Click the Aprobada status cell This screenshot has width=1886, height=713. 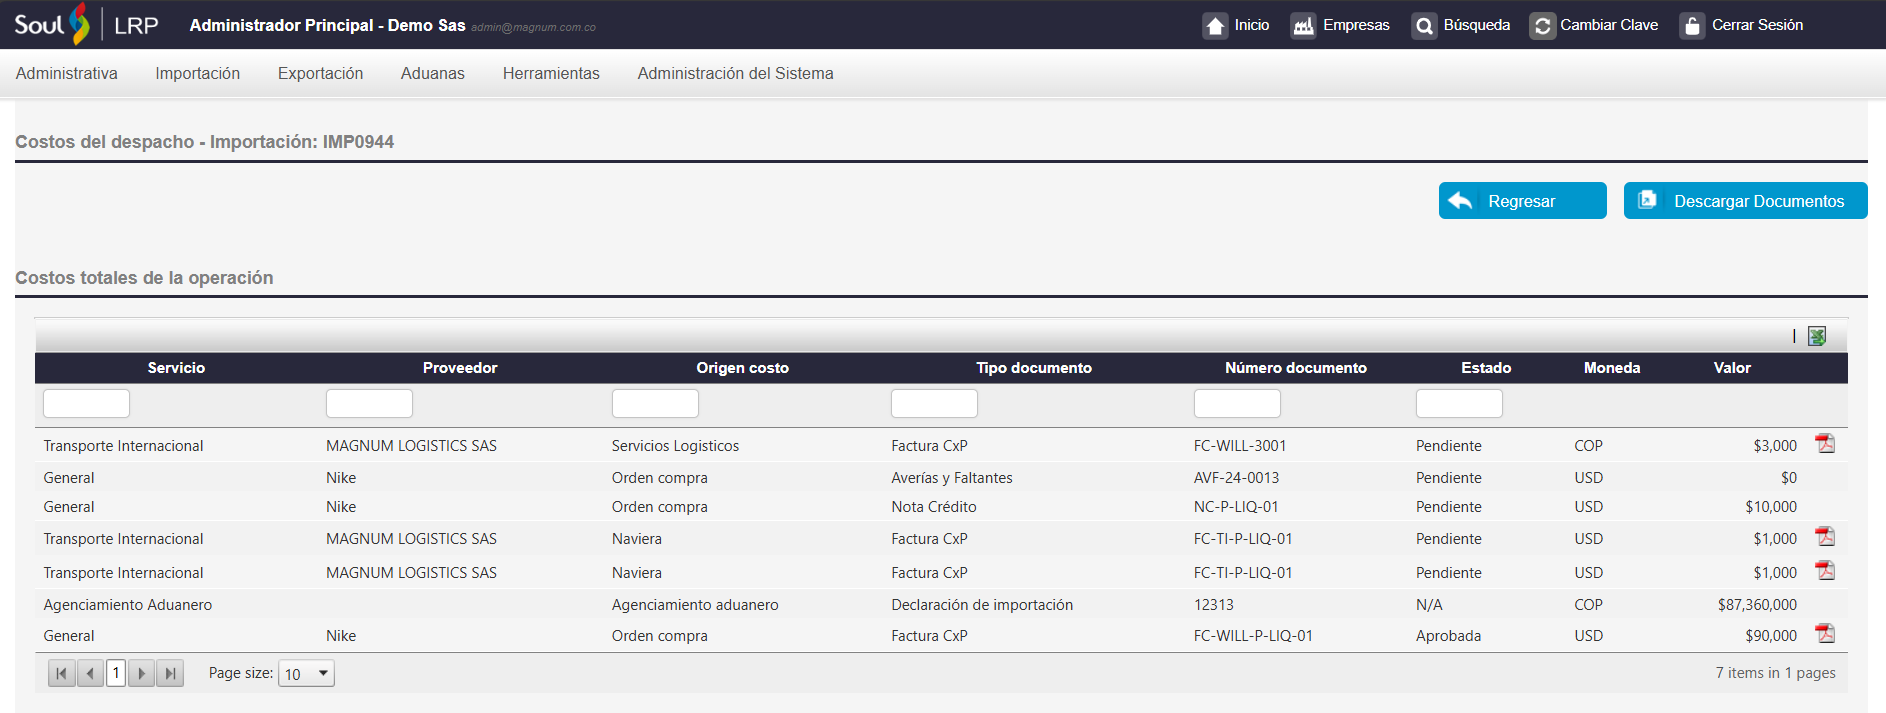(1448, 636)
